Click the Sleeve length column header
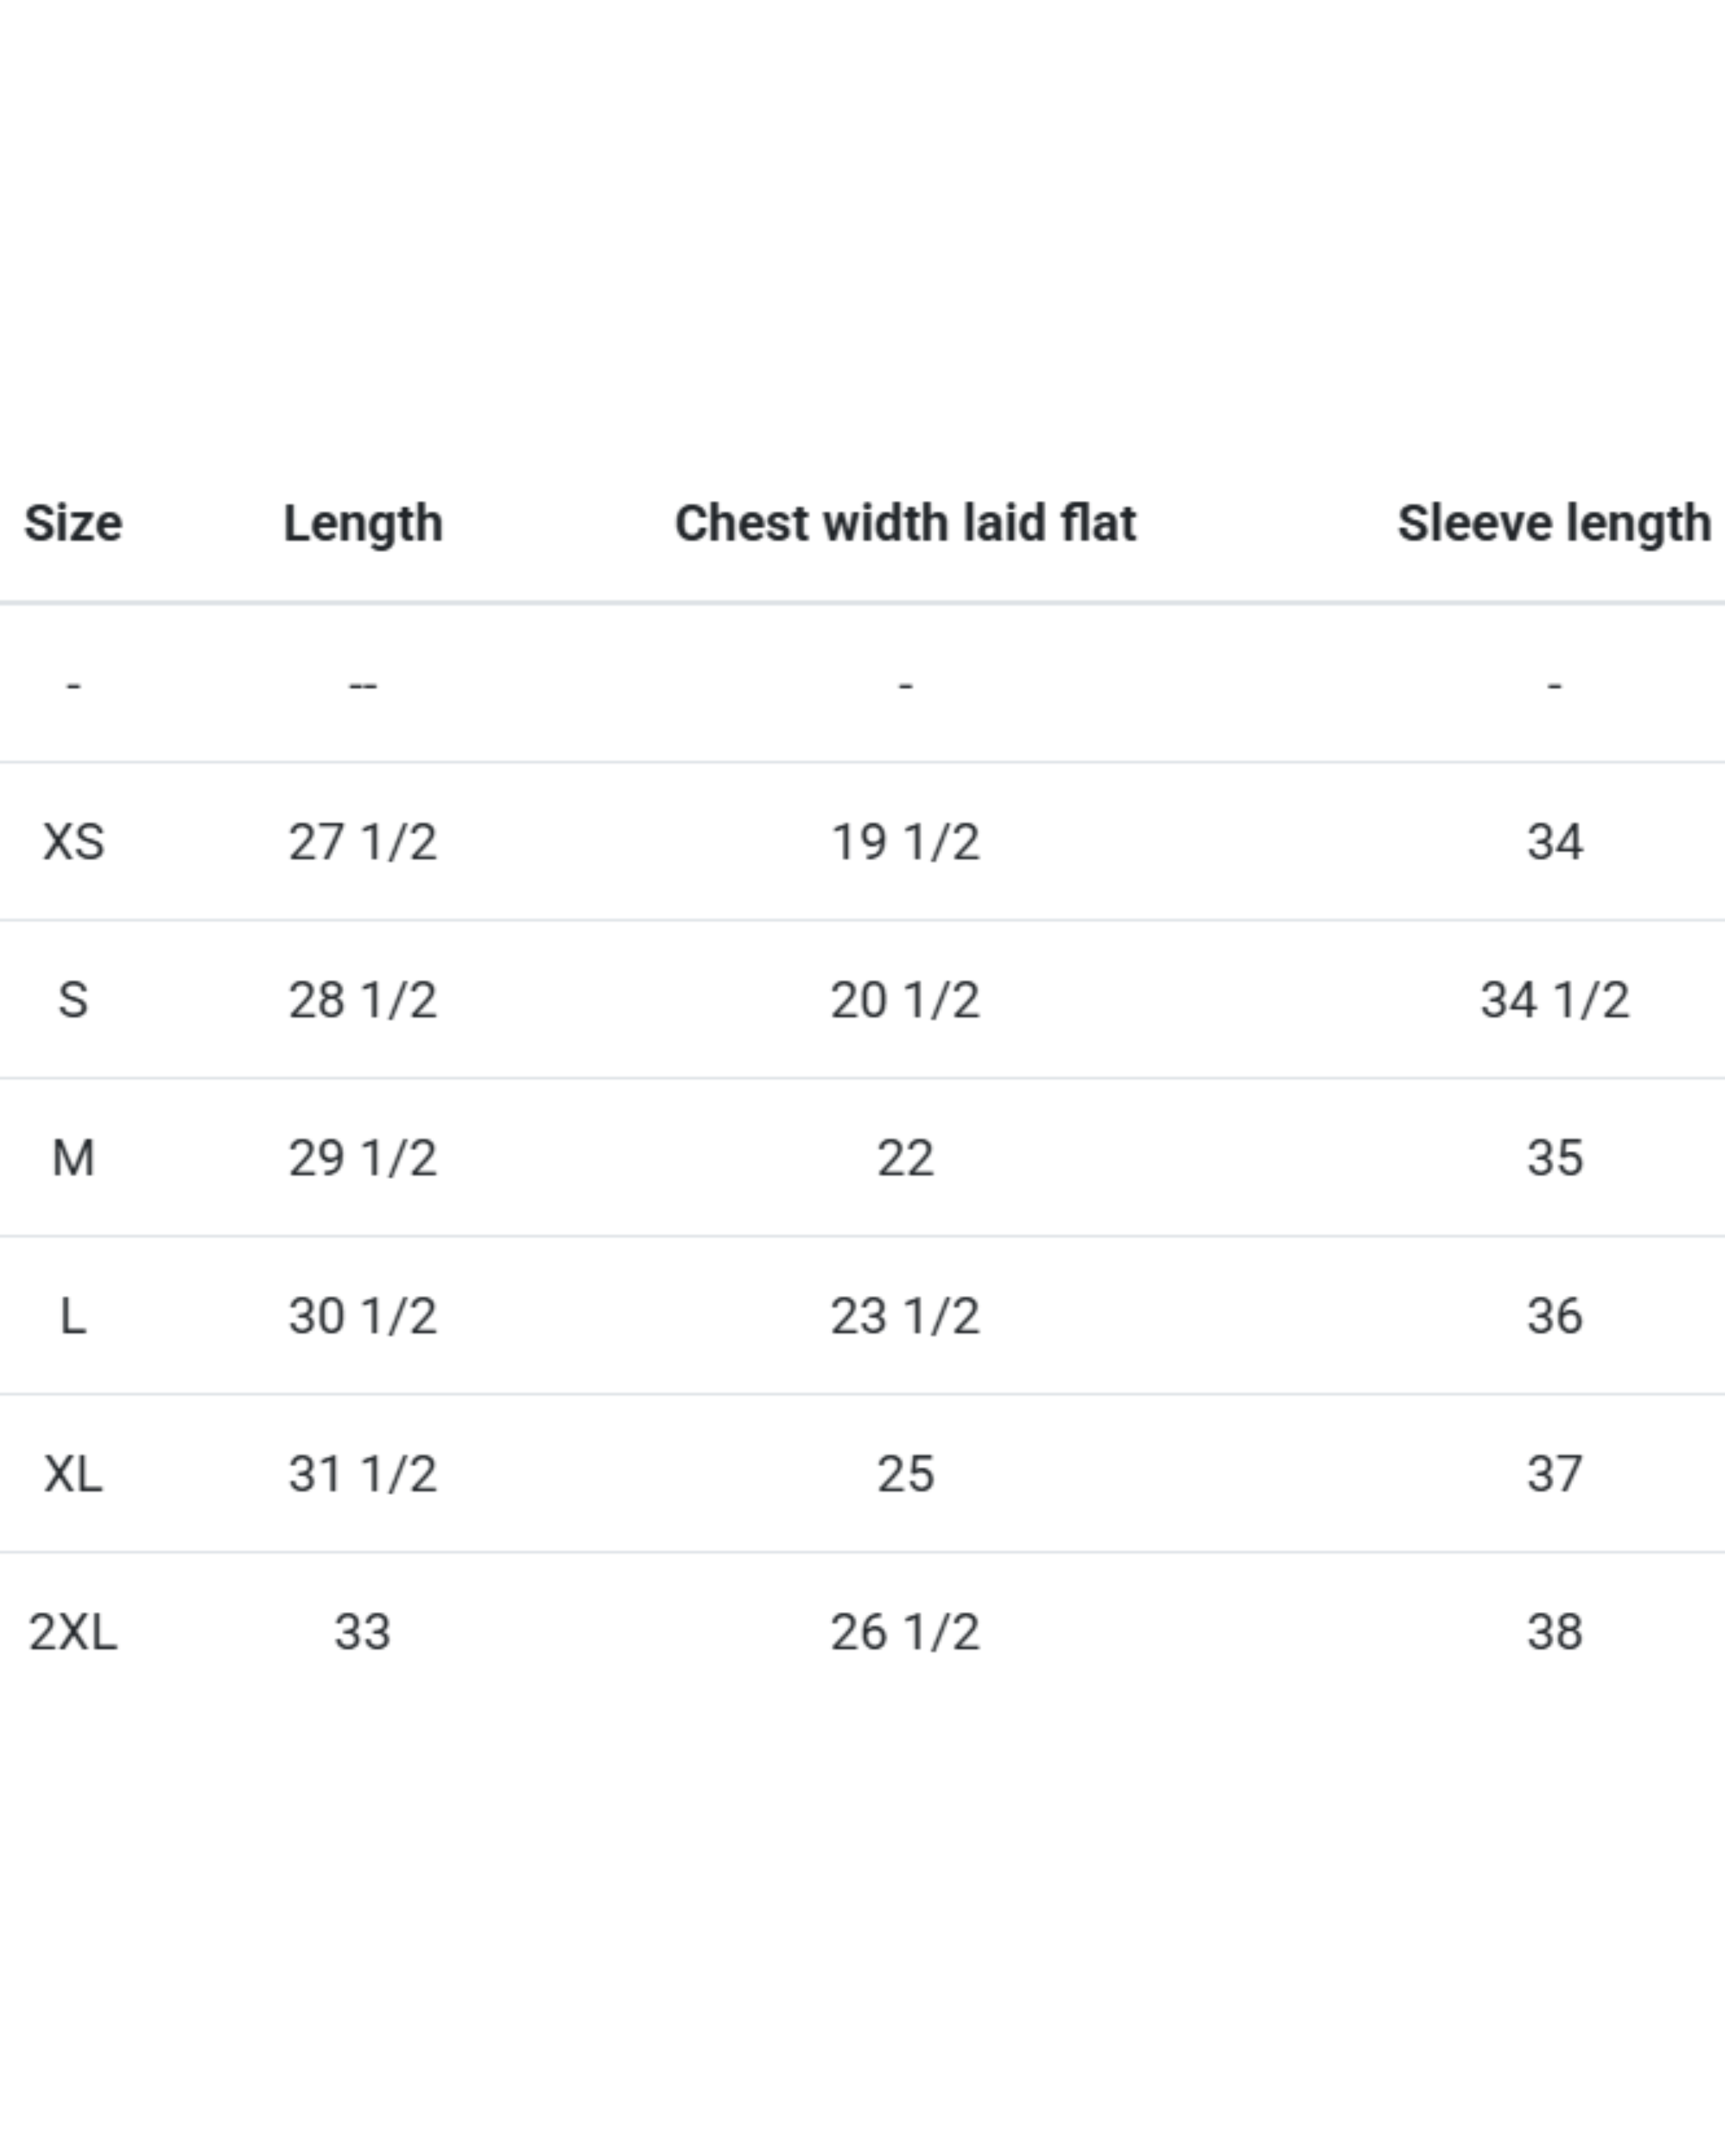This screenshot has width=1725, height=2156. click(1553, 523)
